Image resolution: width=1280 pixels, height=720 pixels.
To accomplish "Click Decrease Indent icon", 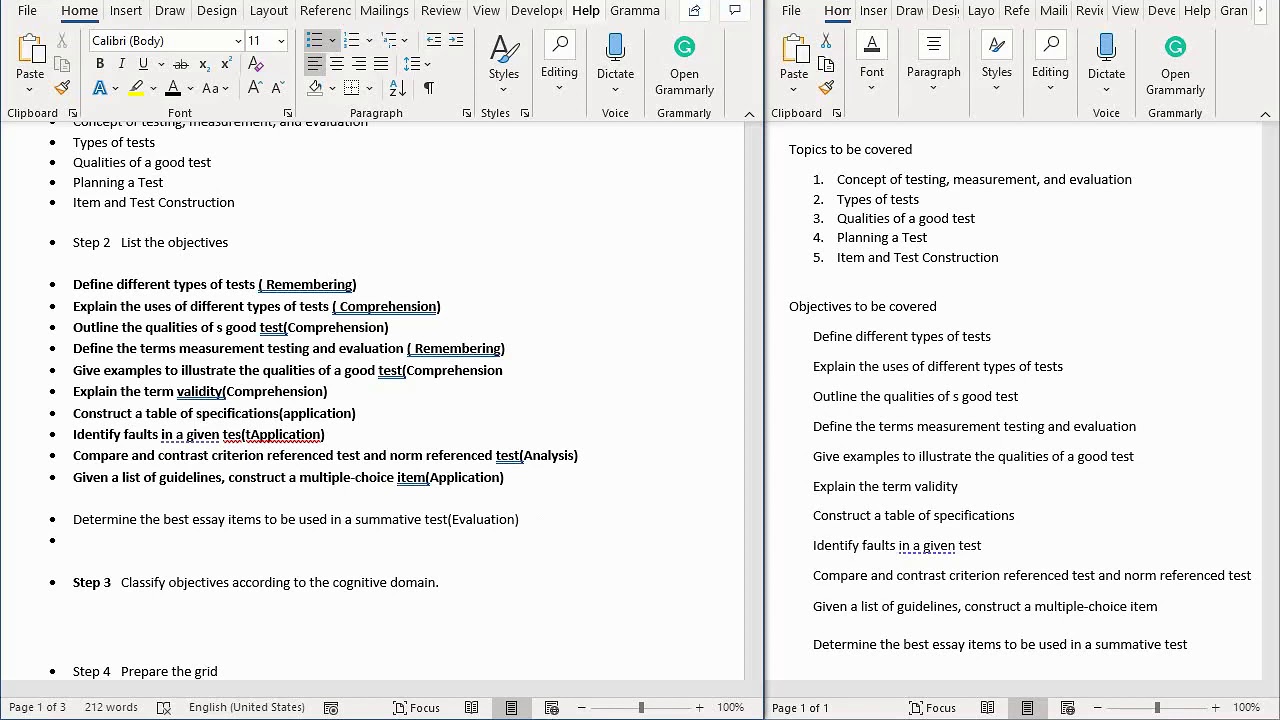I will (434, 40).
